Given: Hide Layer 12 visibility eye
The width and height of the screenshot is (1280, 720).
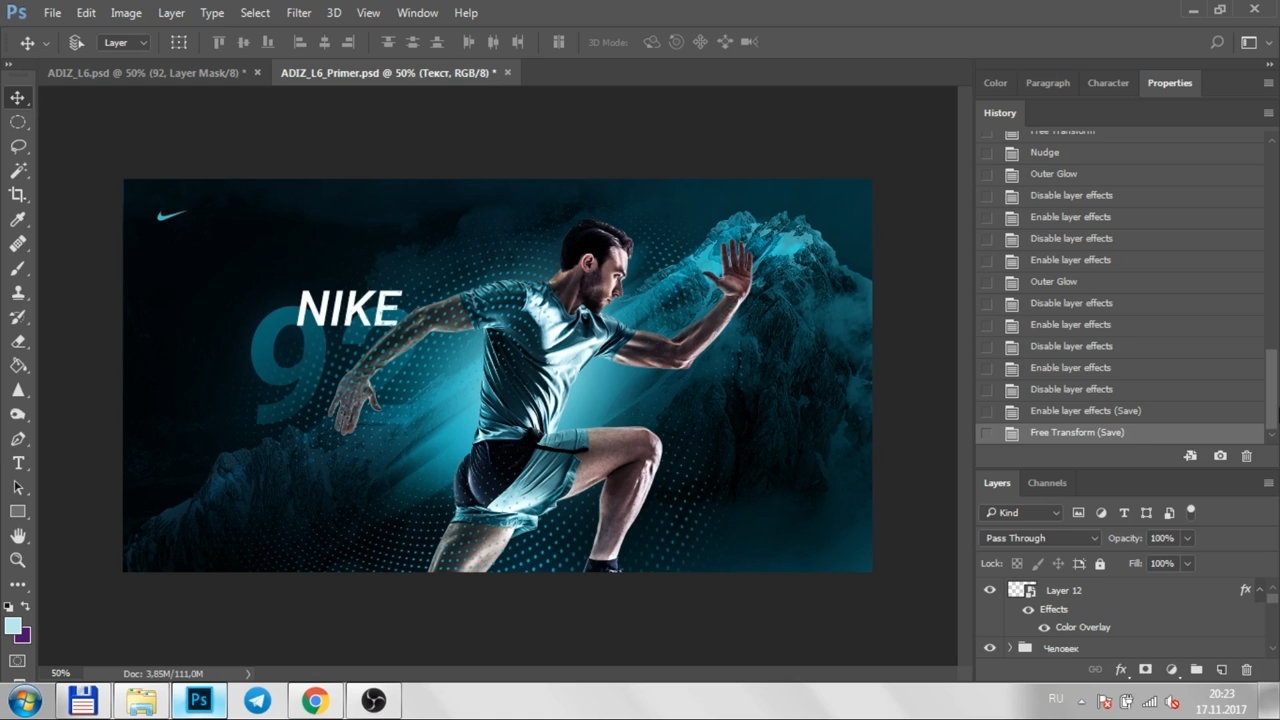Looking at the screenshot, I should pyautogui.click(x=990, y=590).
